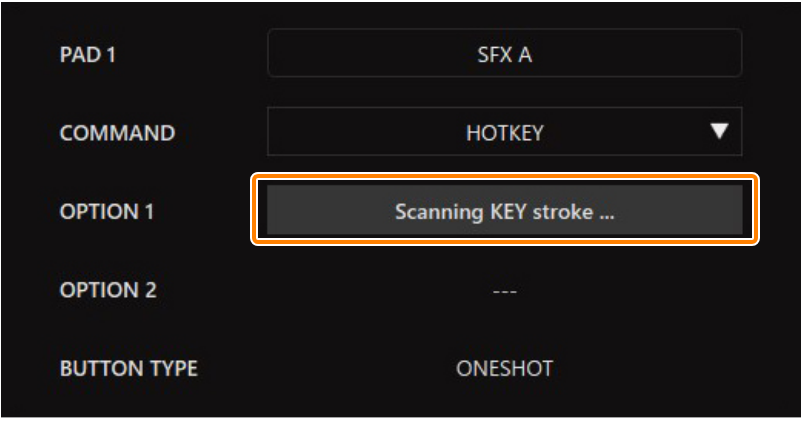The height and width of the screenshot is (421, 804).
Task: Click the gray key scanning bar
Action: point(505,210)
